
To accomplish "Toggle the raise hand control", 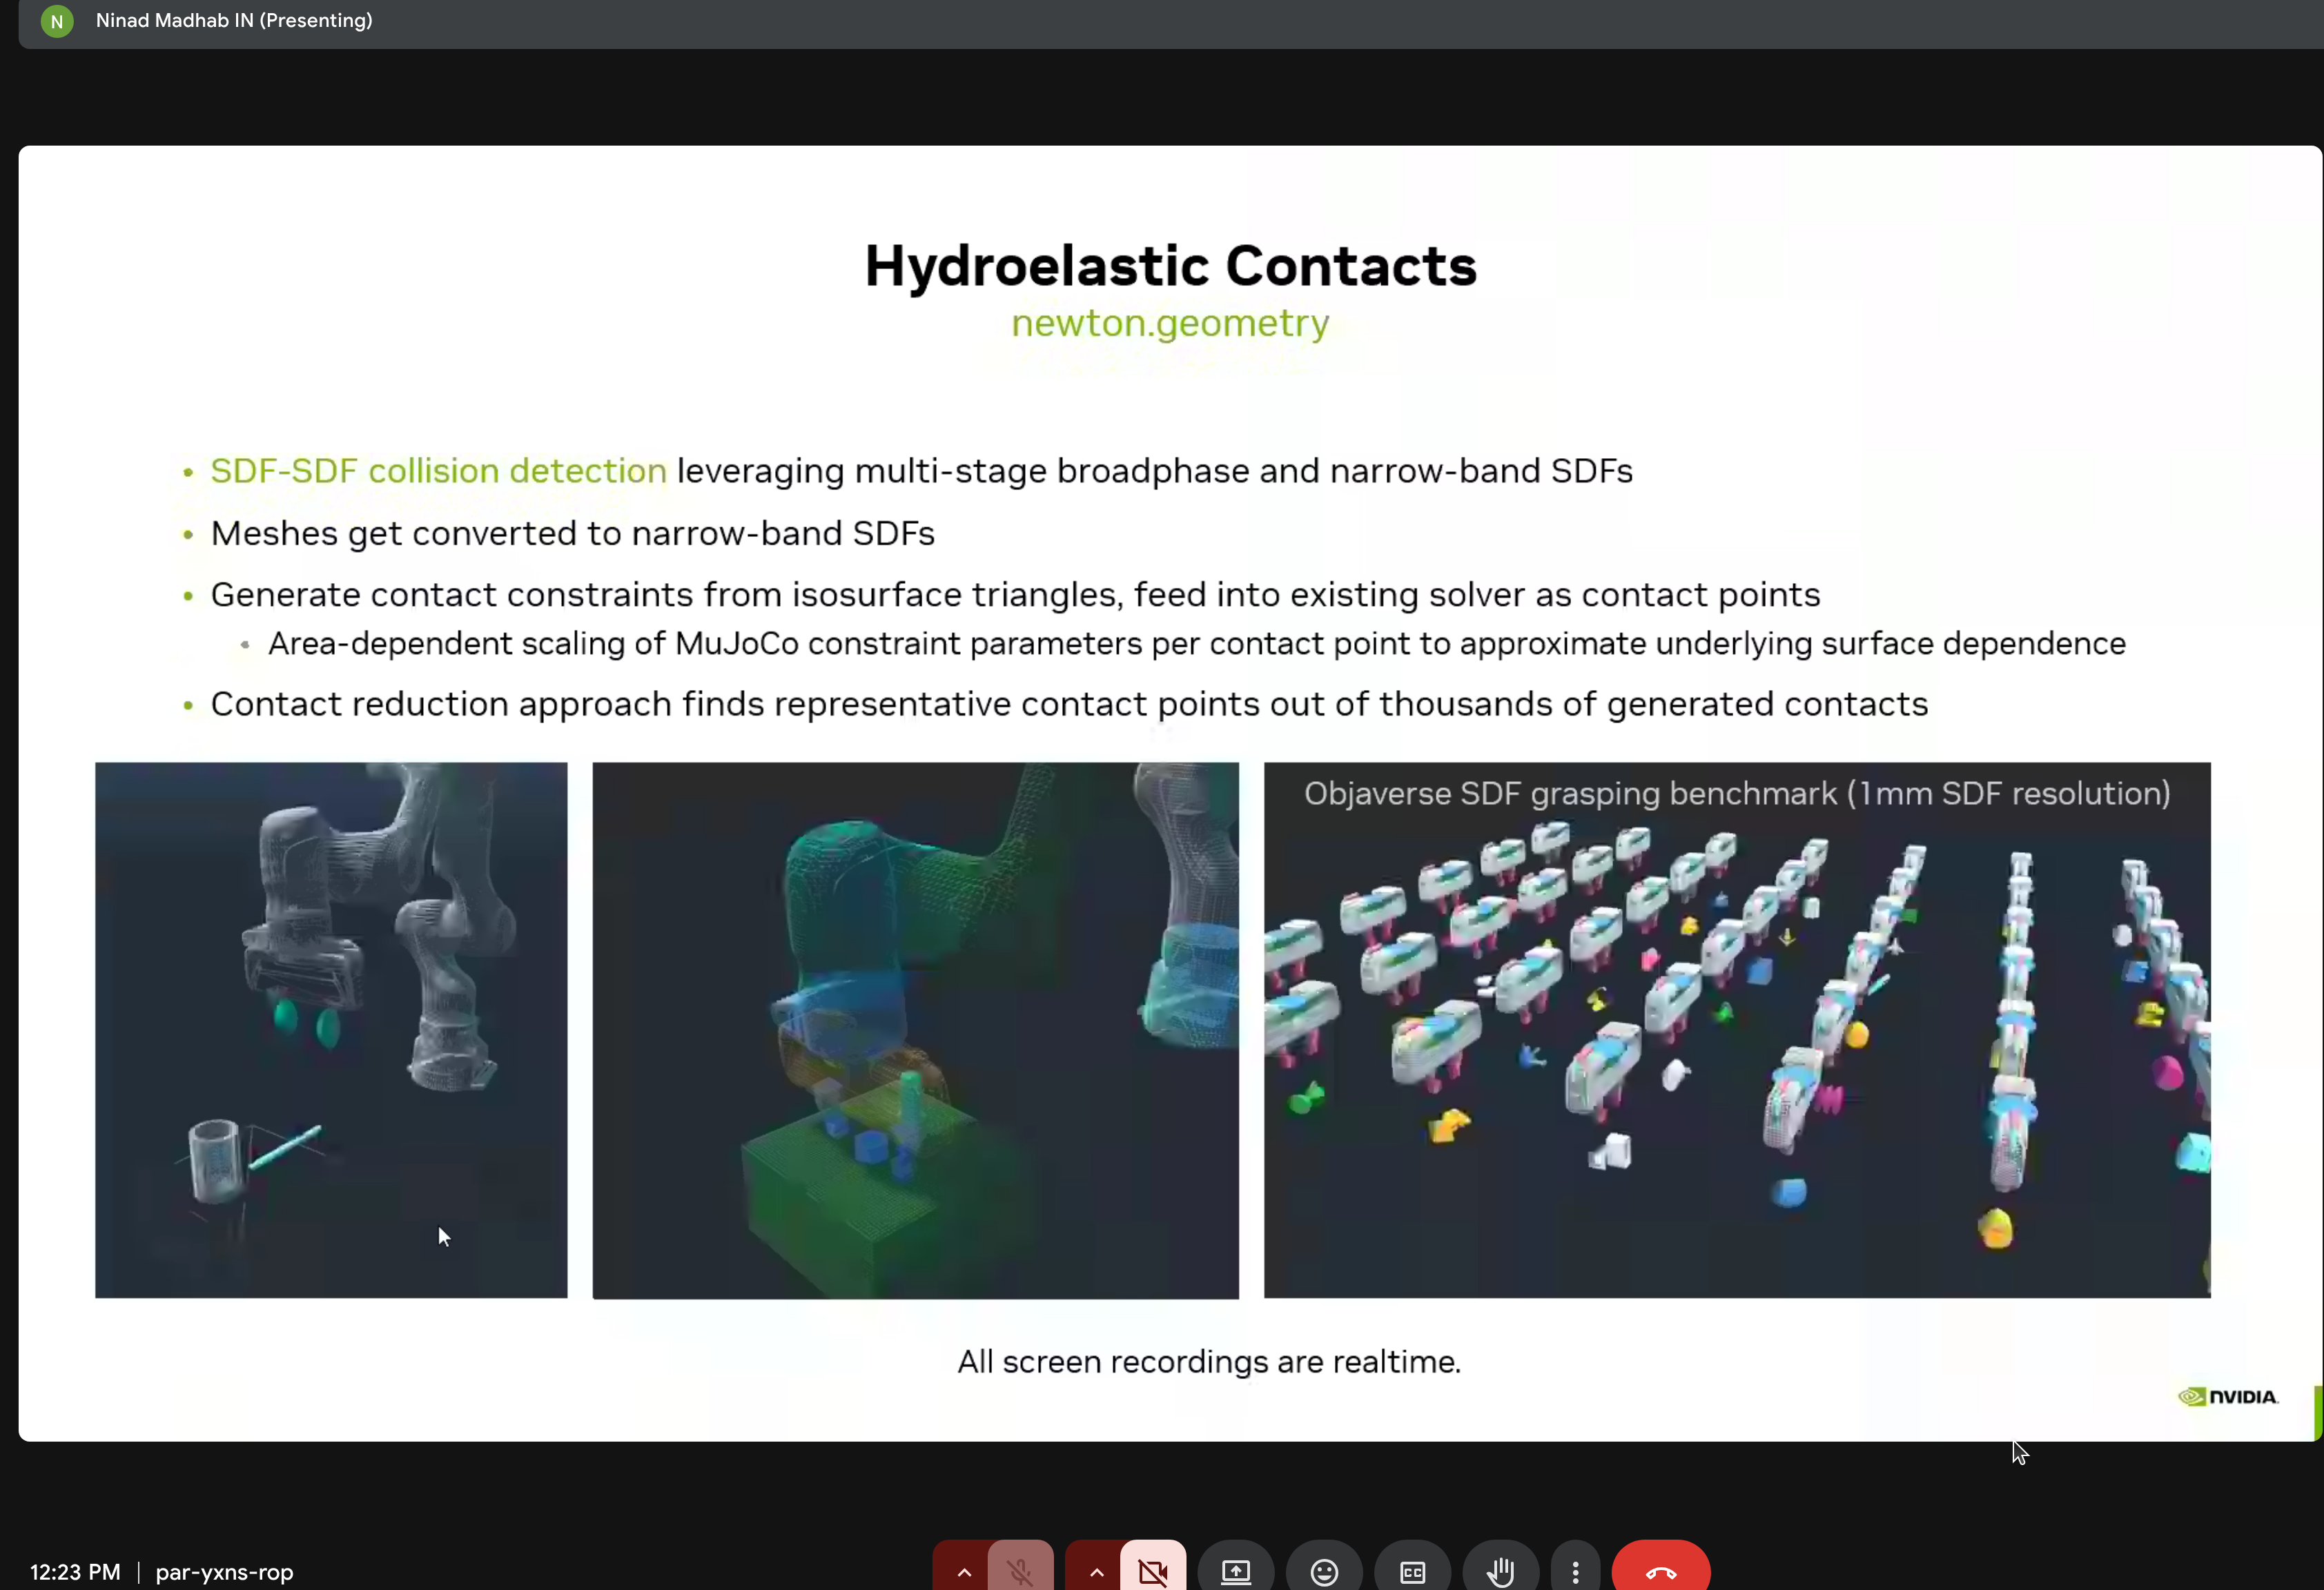I will click(1500, 1571).
